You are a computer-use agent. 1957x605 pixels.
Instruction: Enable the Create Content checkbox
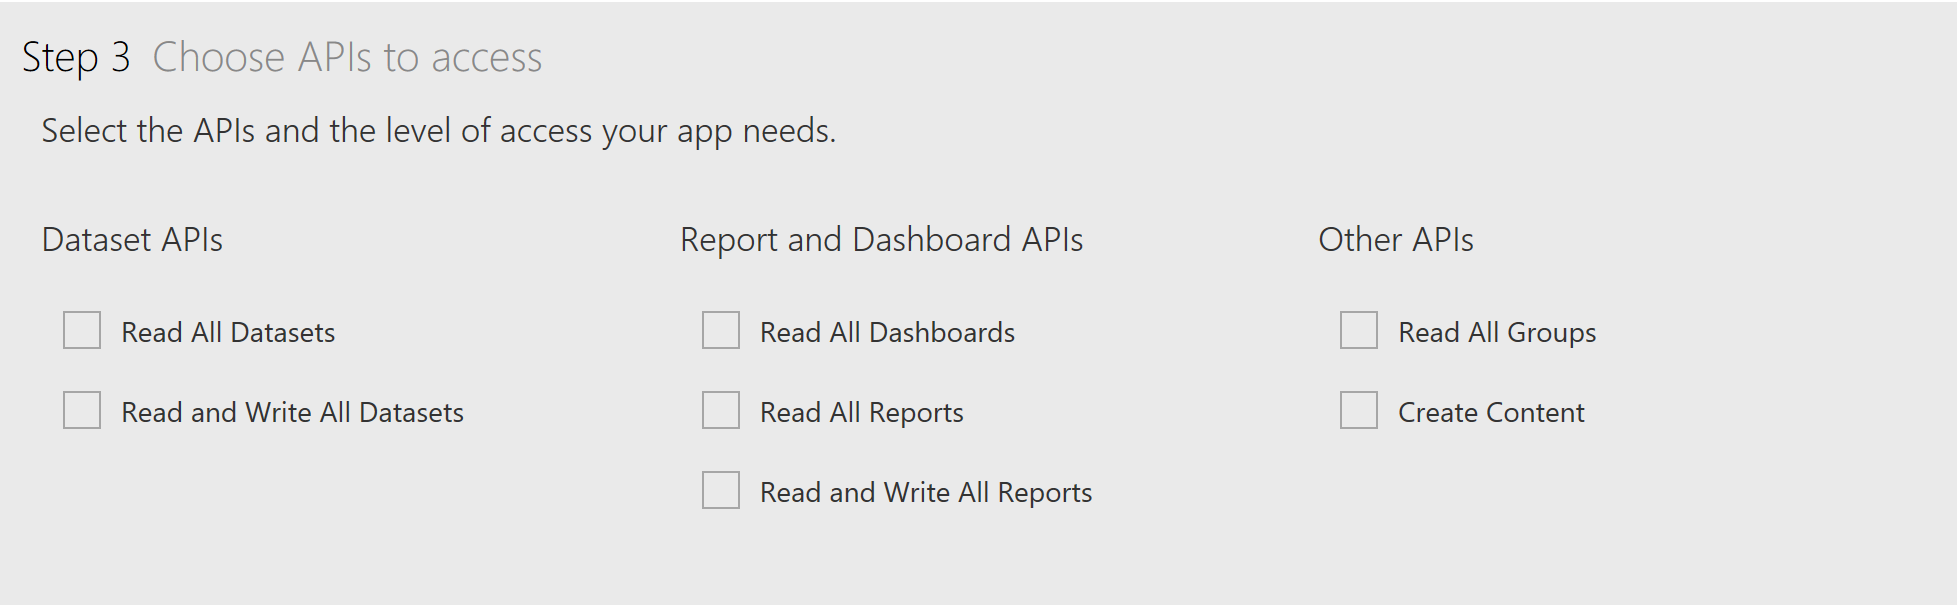pos(1358,410)
